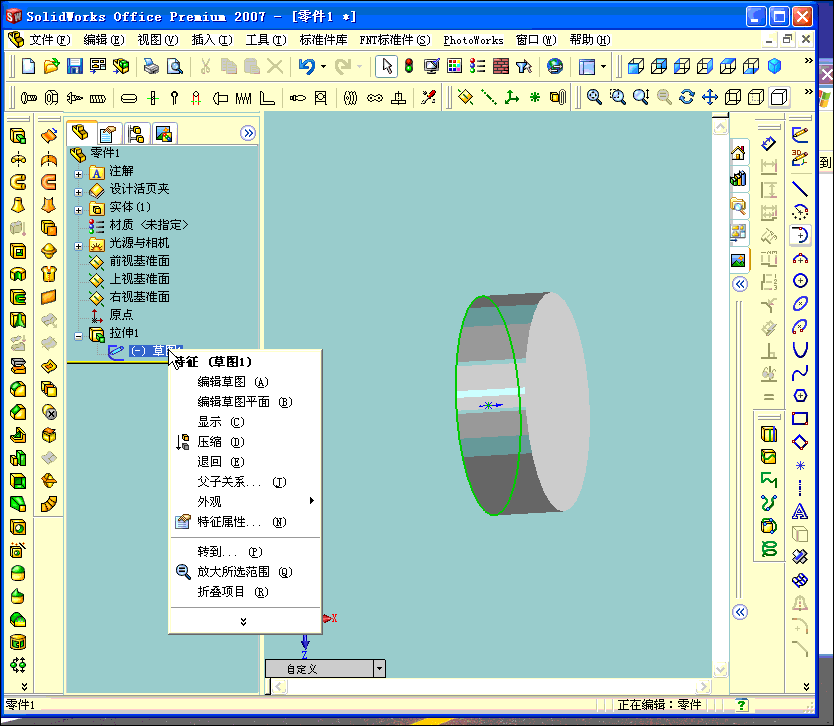Click the blue Isometric view cube icon
The height and width of the screenshot is (726, 834).
click(x=774, y=66)
